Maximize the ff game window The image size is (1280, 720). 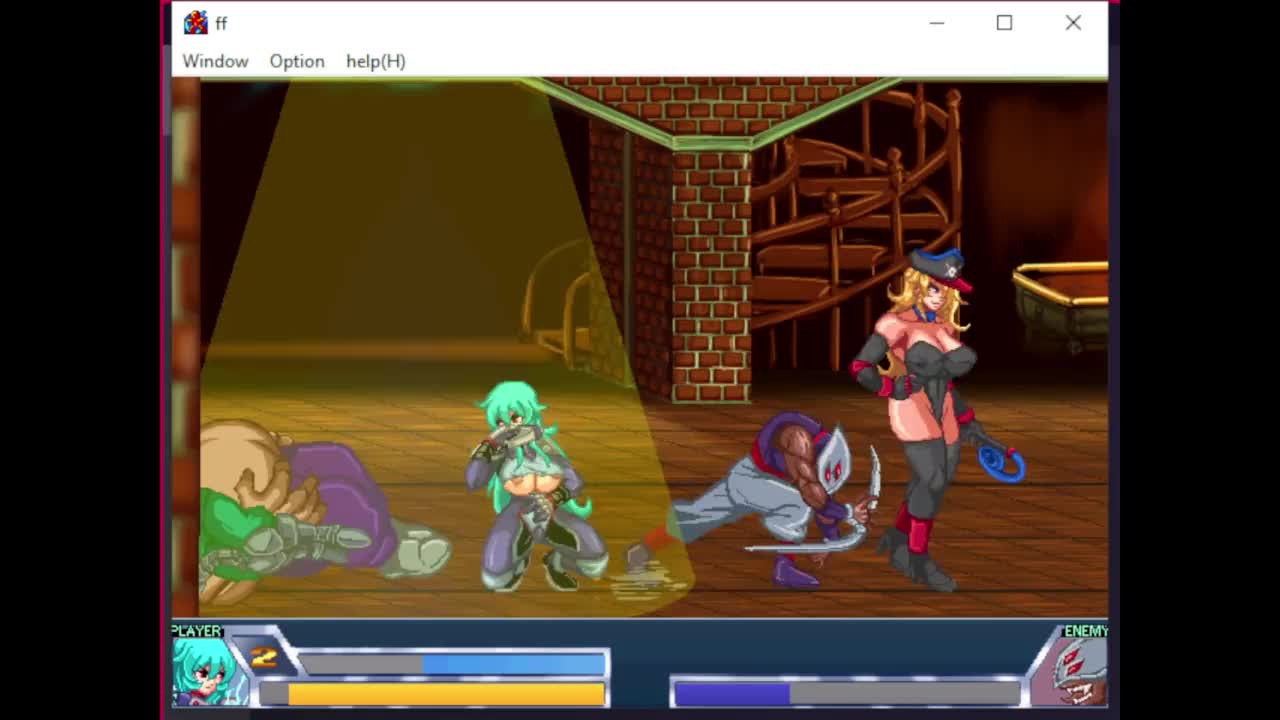[1004, 22]
